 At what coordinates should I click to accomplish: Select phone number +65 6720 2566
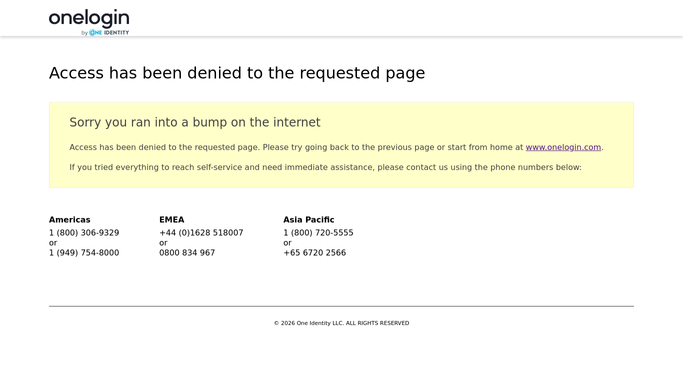pos(314,253)
